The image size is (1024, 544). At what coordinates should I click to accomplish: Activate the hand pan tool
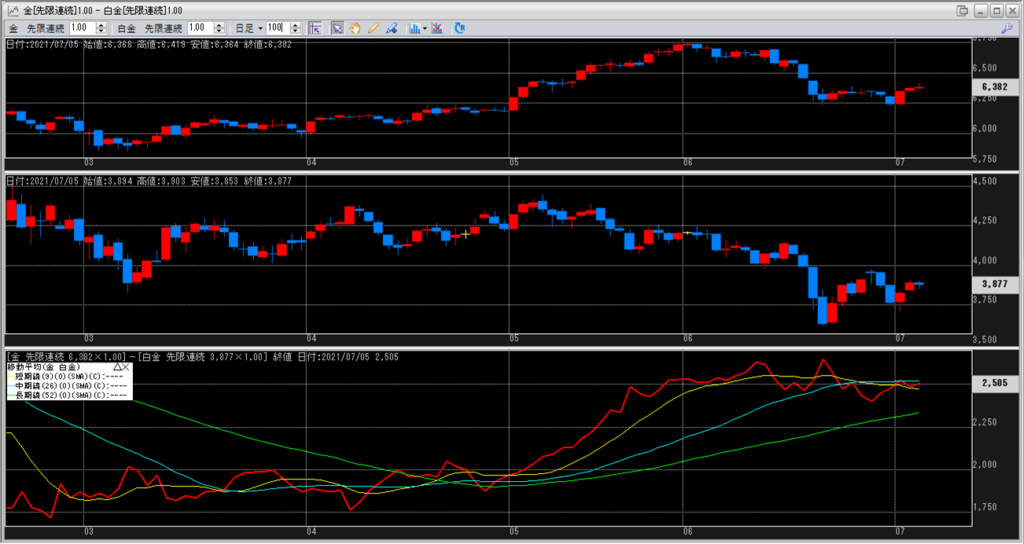coord(354,27)
